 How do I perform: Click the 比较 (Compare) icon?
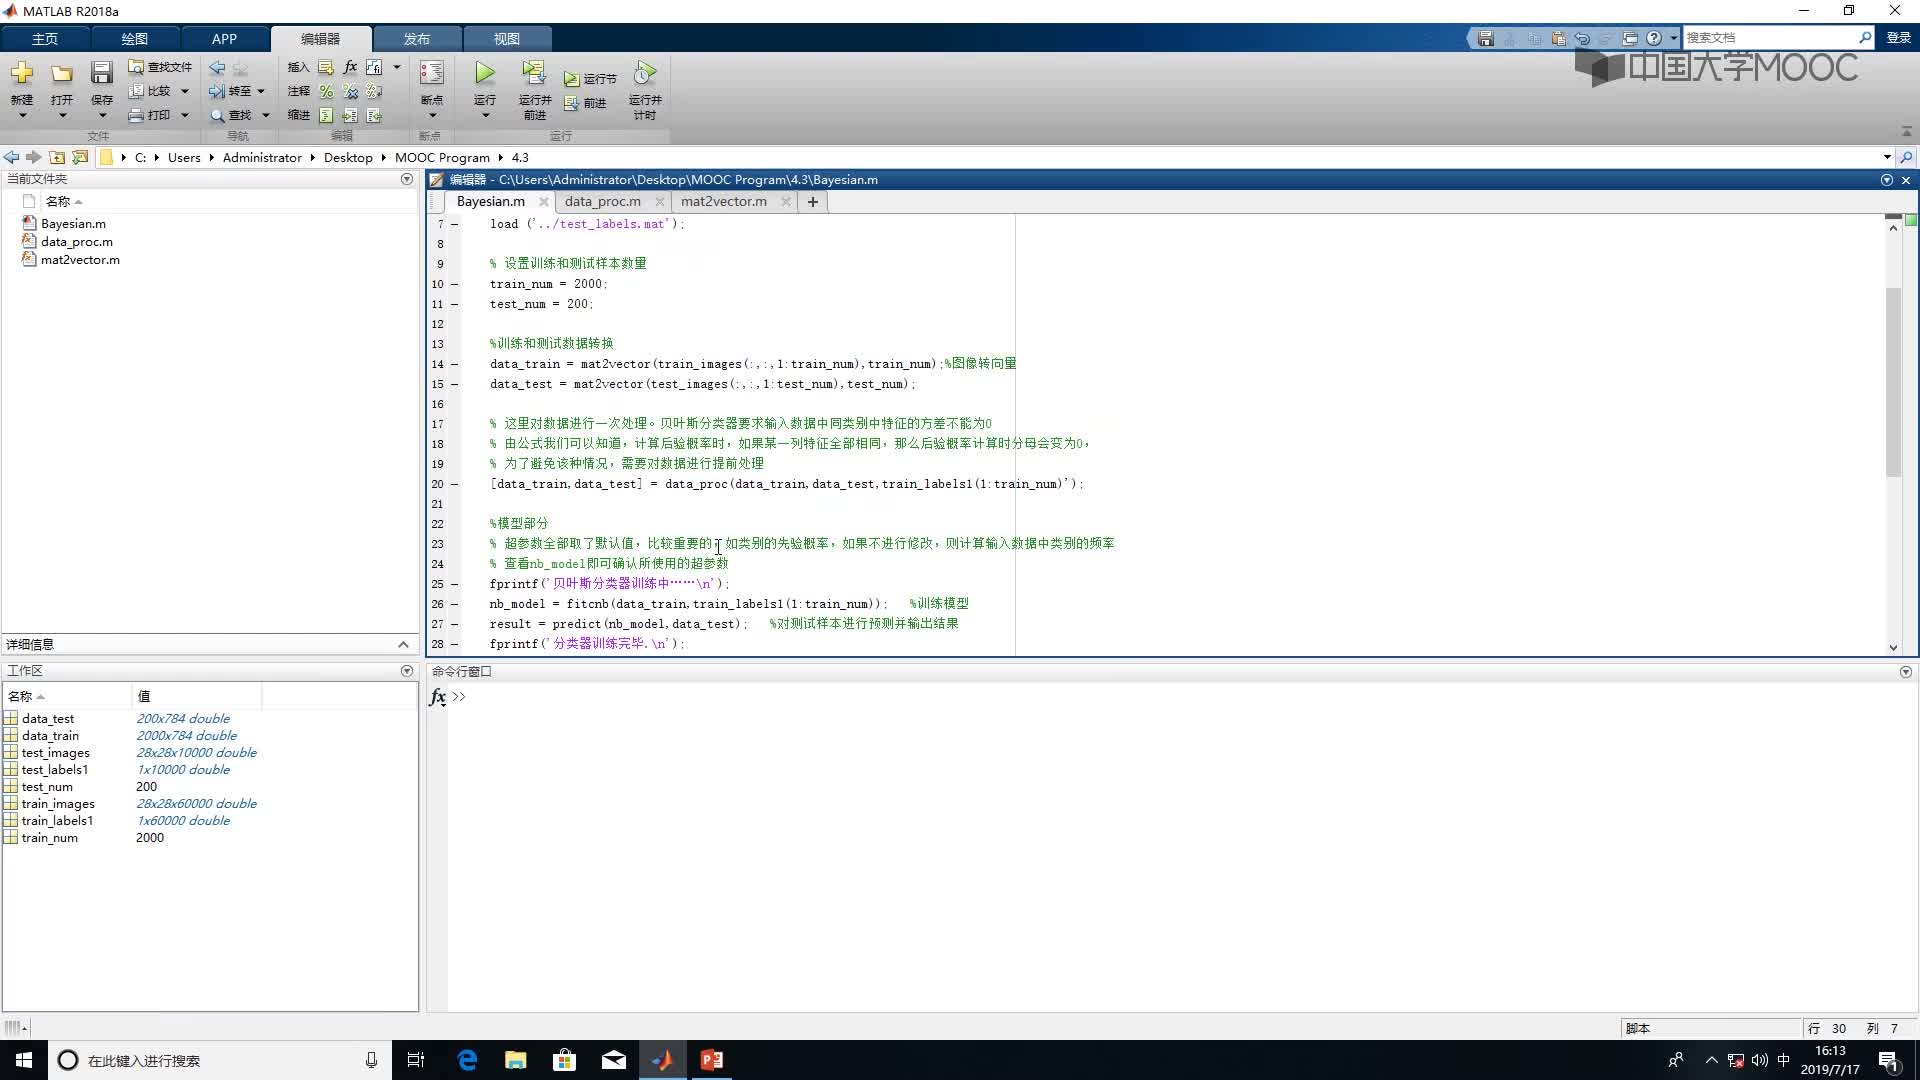coord(136,91)
